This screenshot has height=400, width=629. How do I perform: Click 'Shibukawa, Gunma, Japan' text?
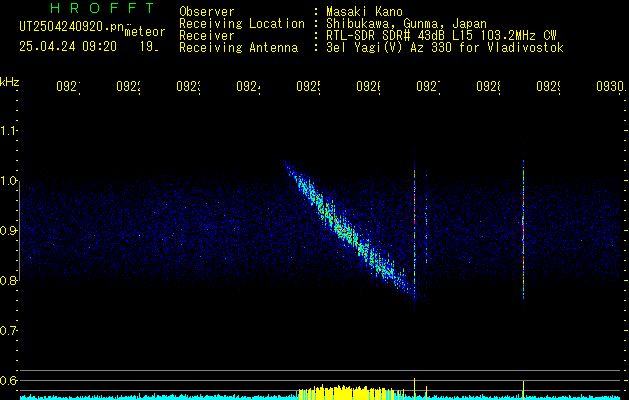[406, 24]
